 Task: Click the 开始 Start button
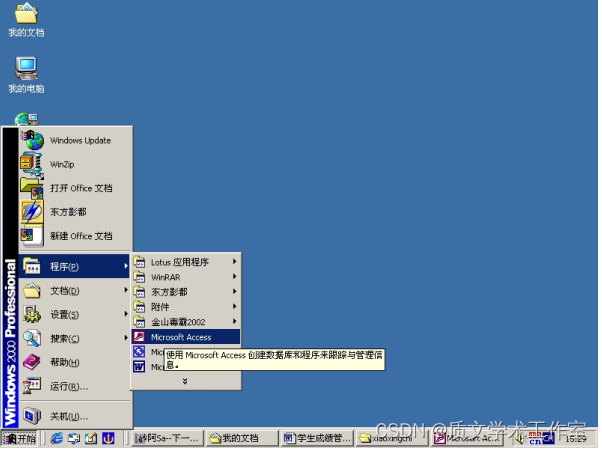pyautogui.click(x=20, y=438)
